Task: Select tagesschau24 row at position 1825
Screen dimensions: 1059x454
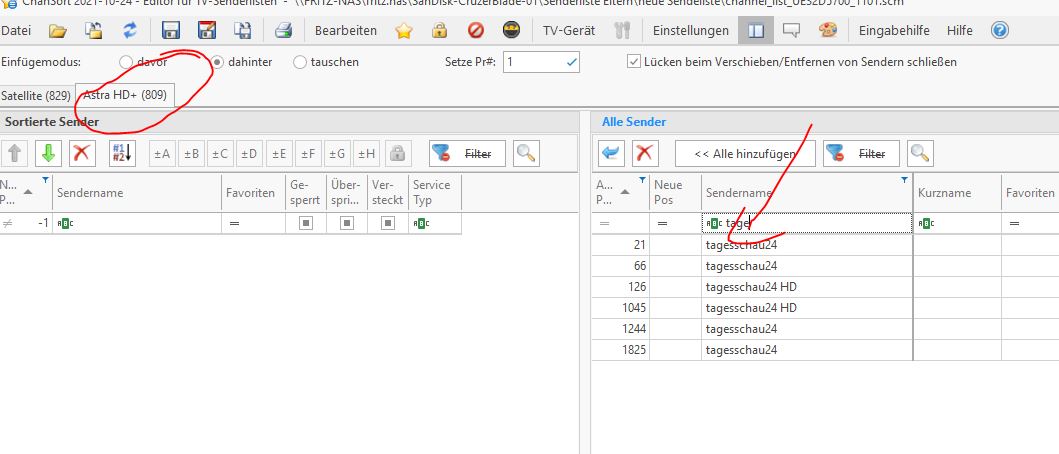Action: click(x=825, y=350)
